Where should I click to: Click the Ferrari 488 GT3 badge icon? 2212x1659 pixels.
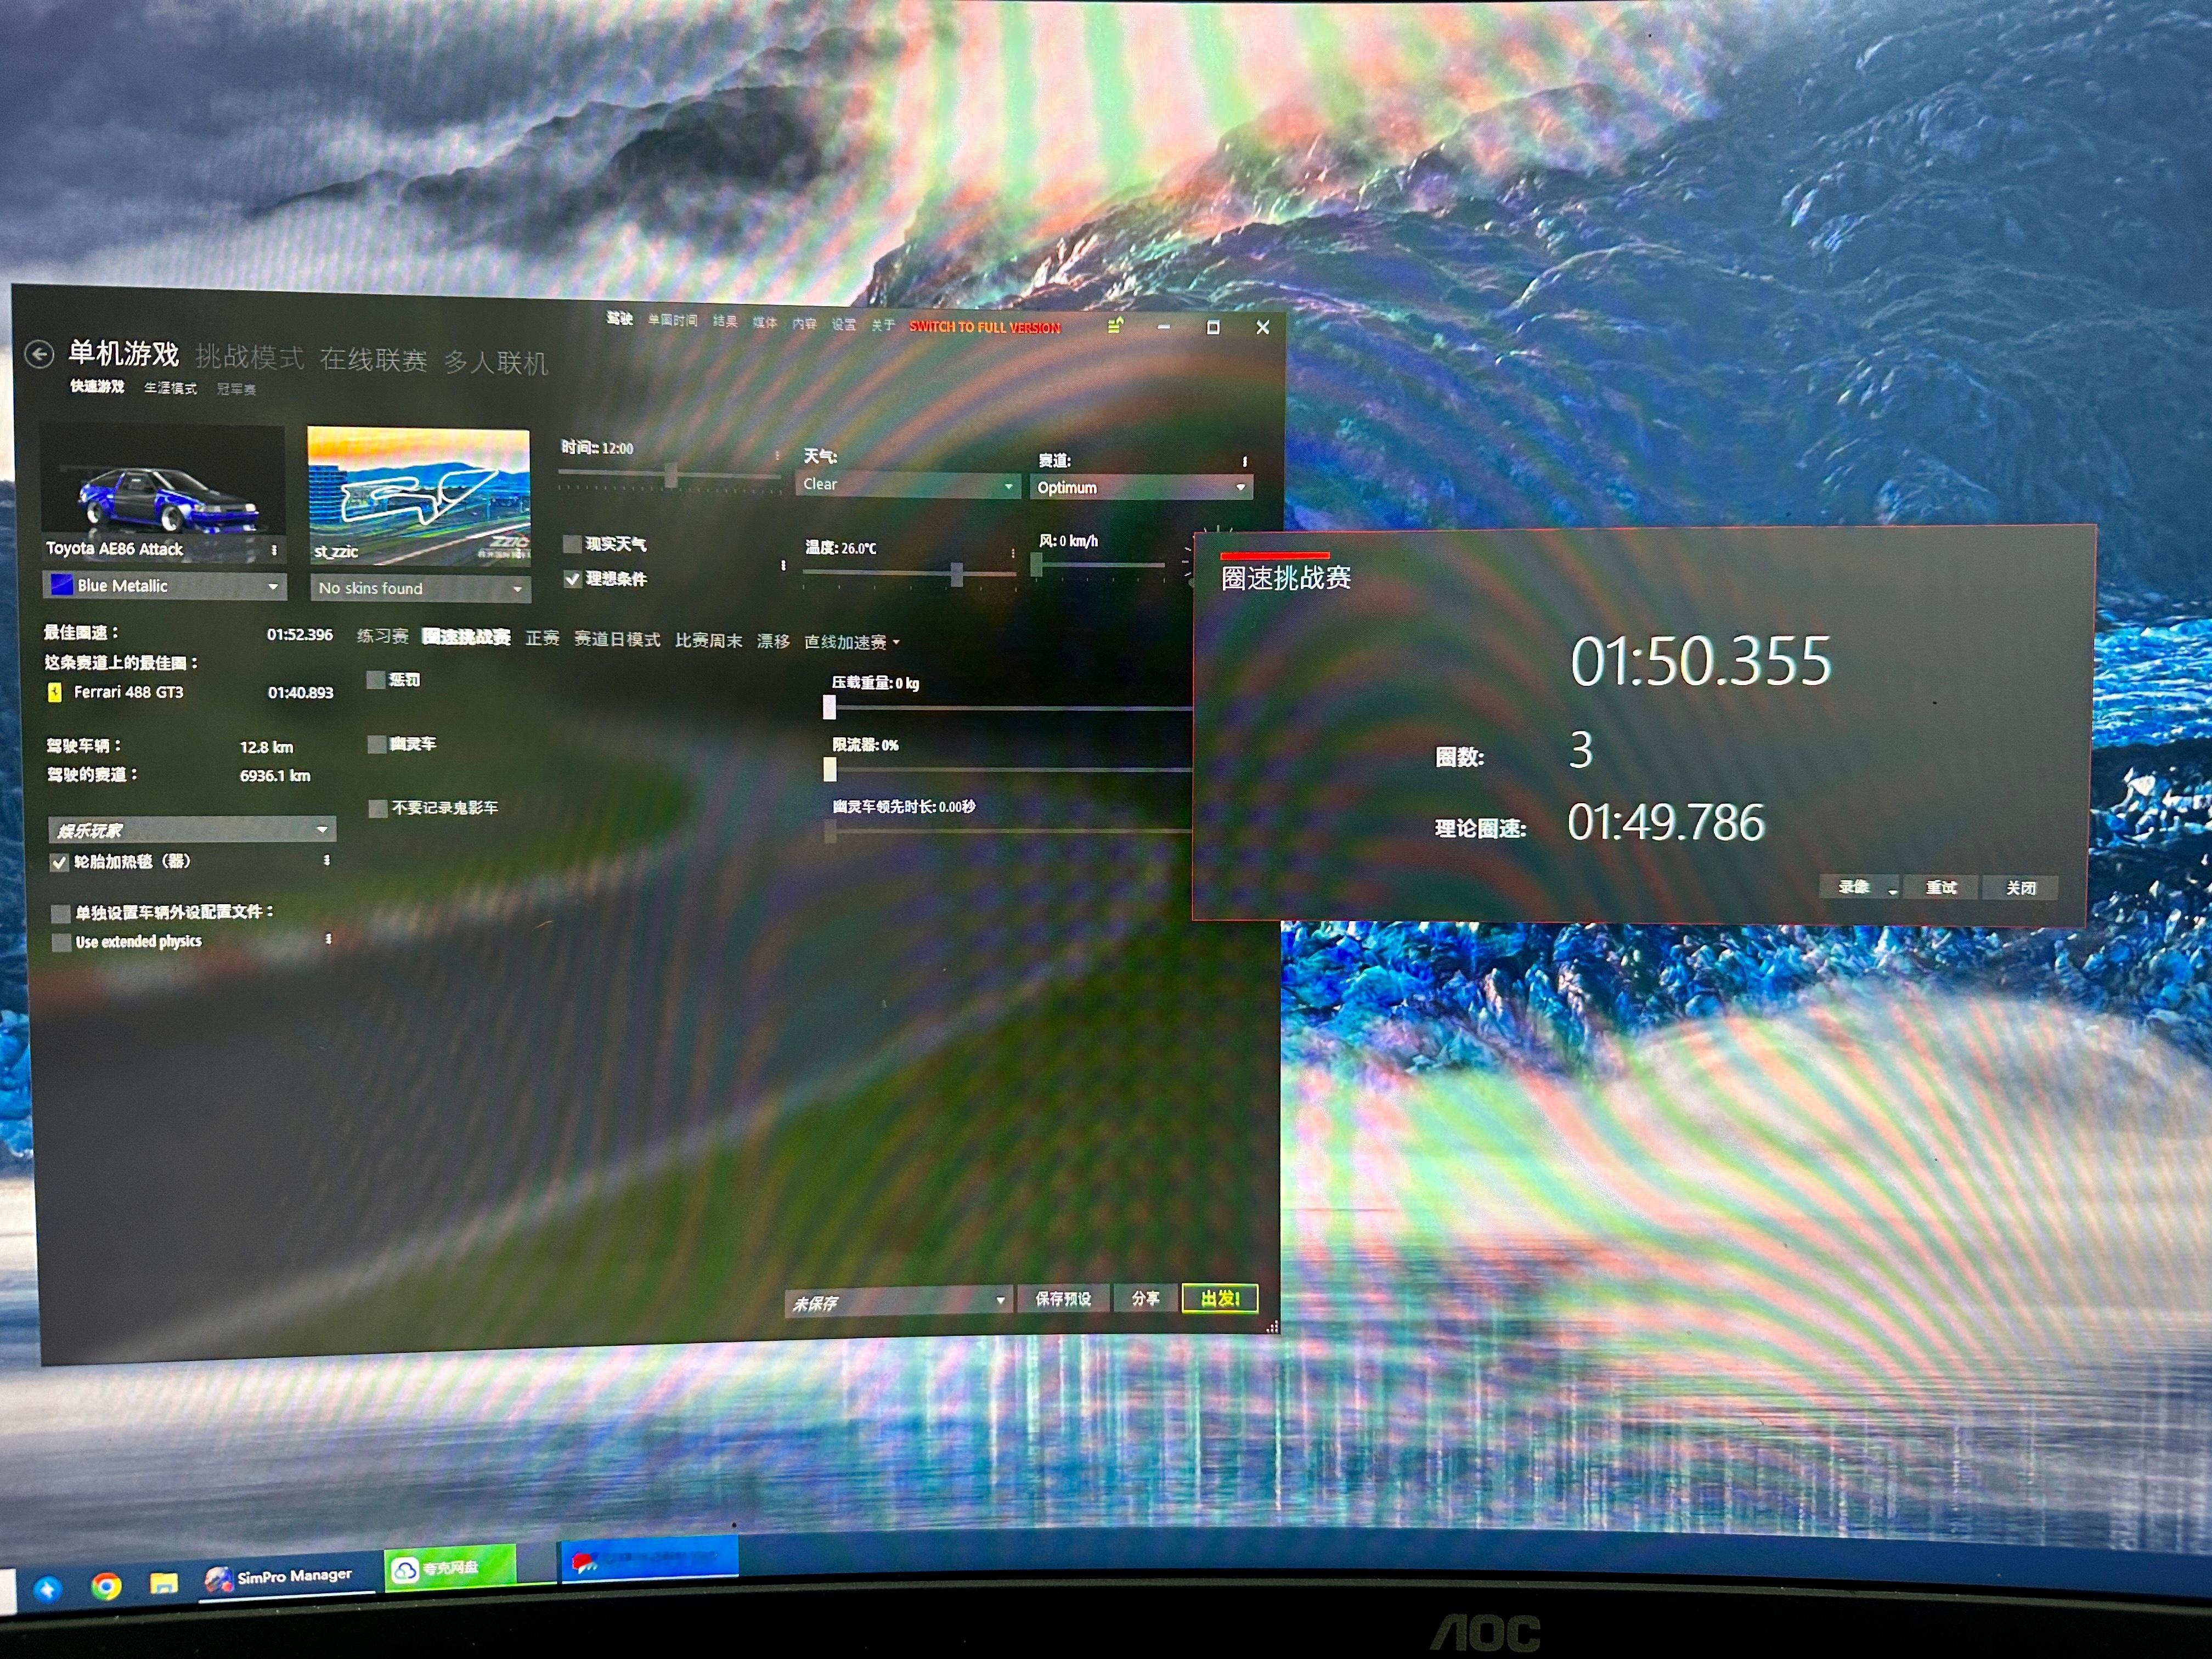pos(55,692)
